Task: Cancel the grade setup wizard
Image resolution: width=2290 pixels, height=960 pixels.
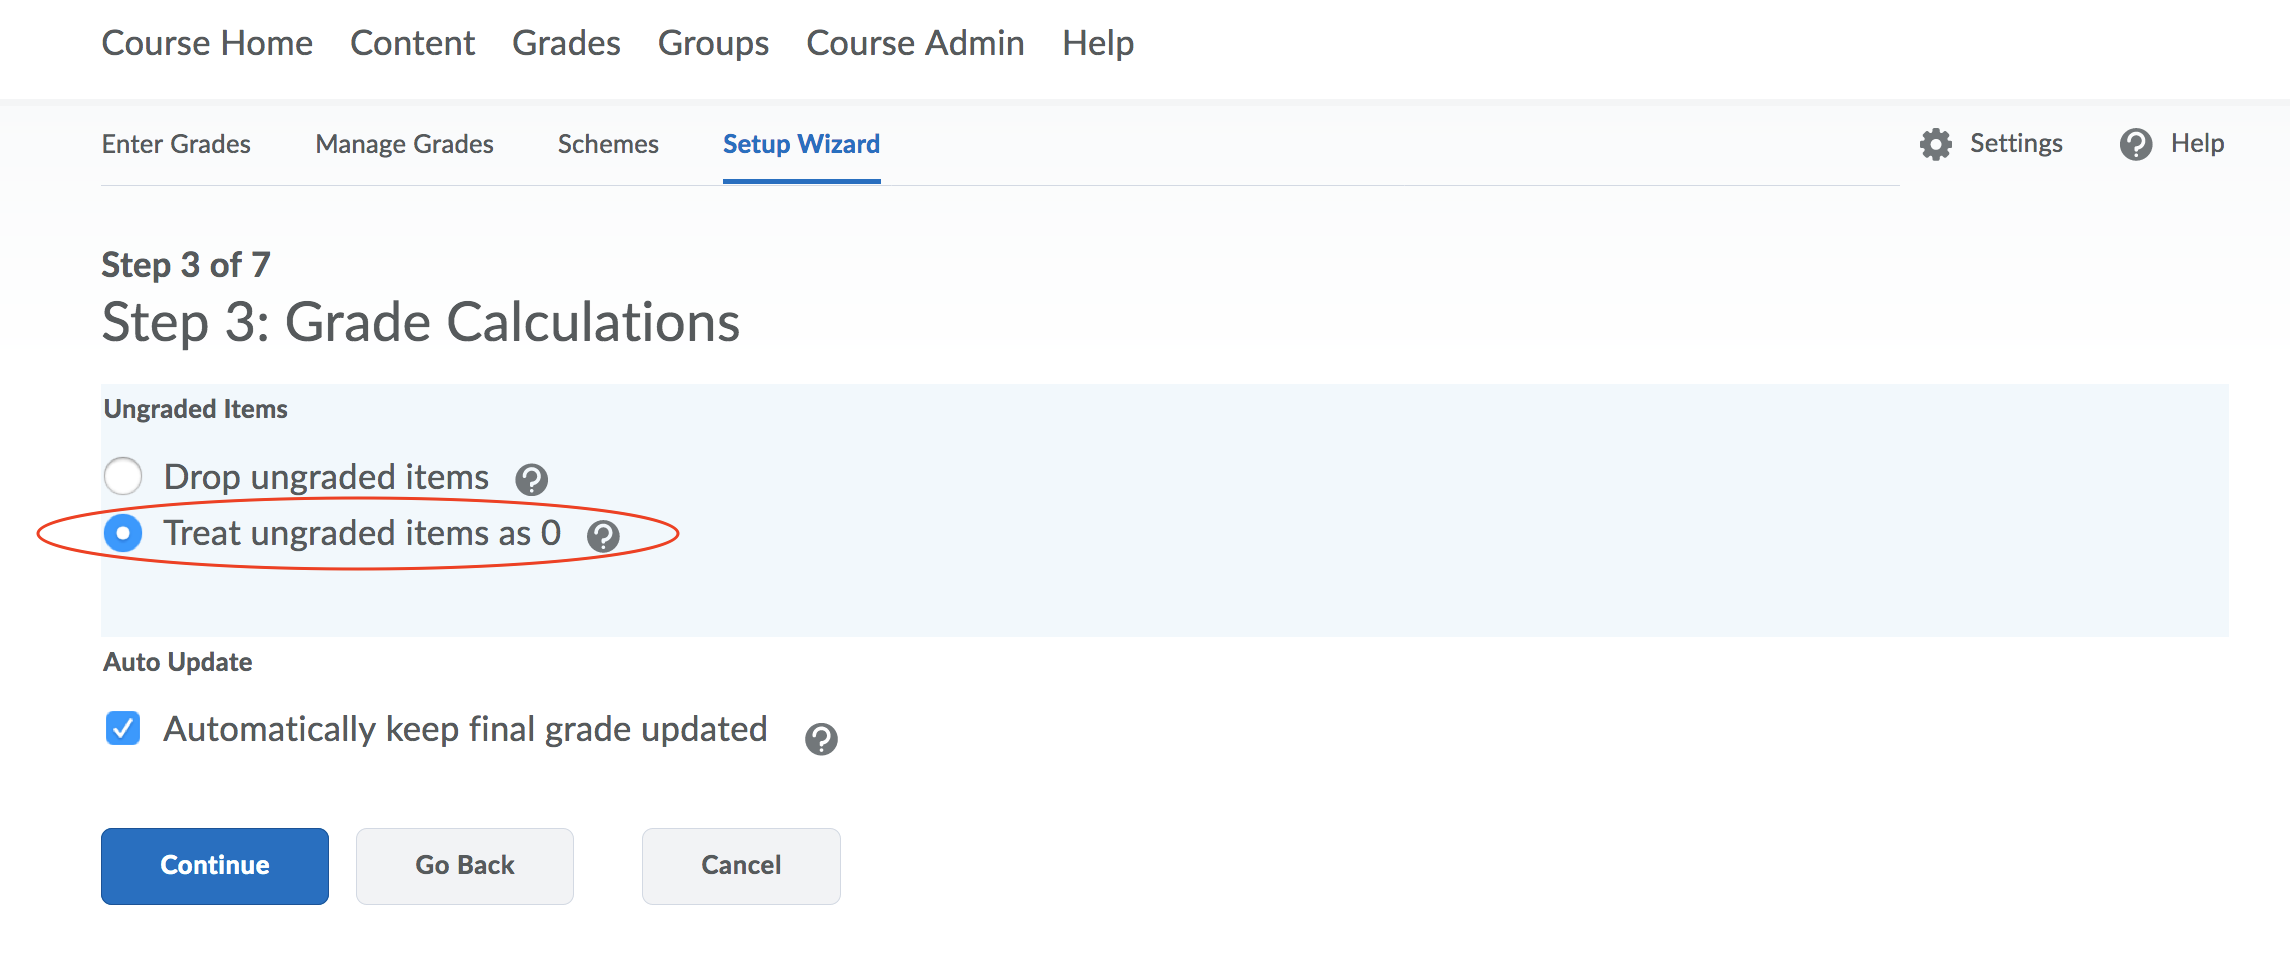Action: pyautogui.click(x=741, y=865)
